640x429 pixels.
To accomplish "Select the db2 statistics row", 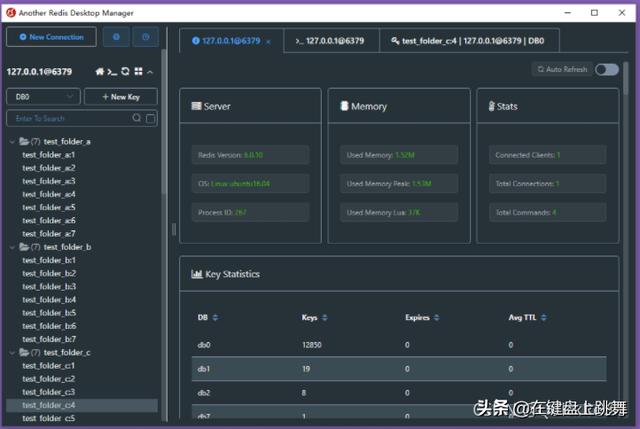I will pos(399,393).
